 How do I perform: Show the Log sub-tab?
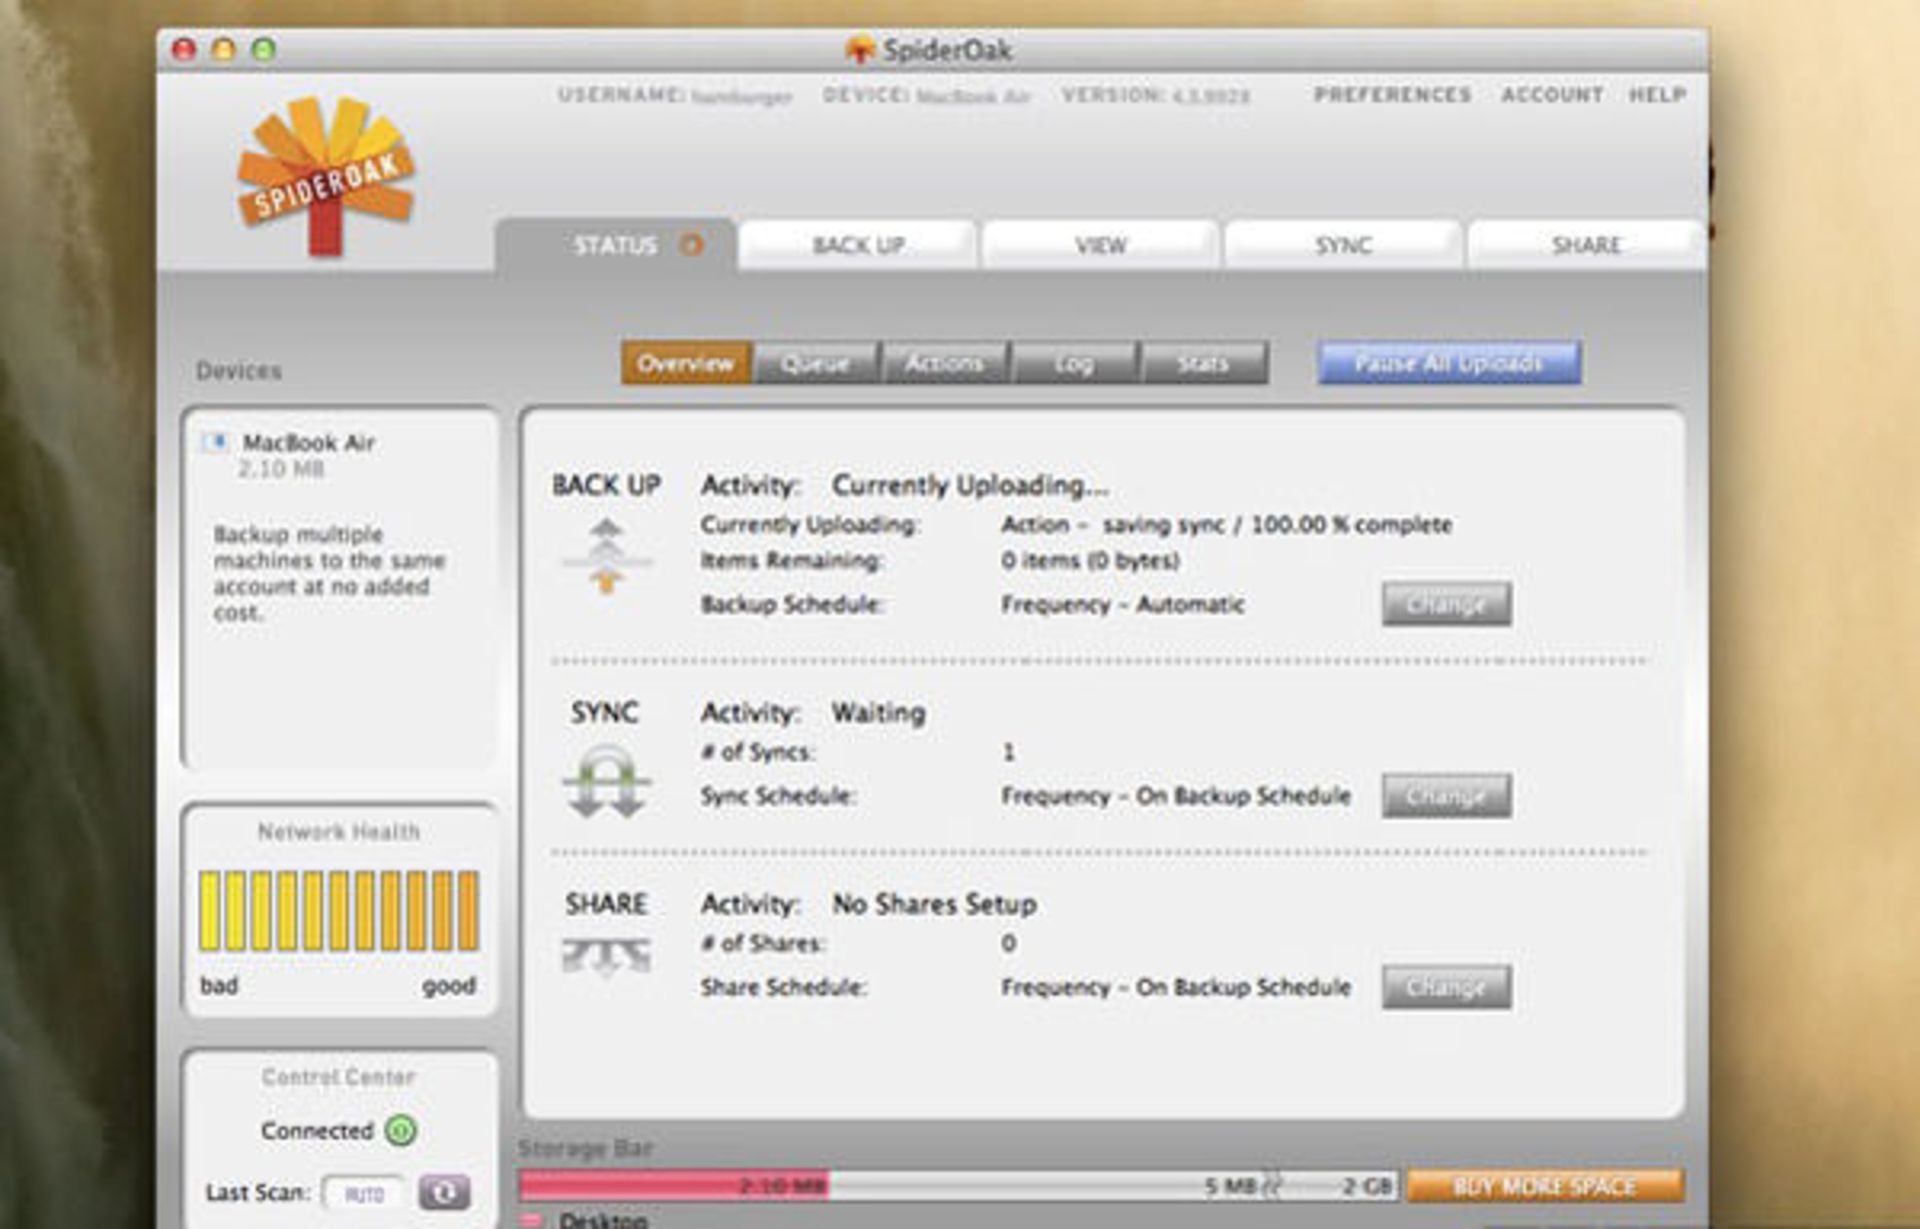click(1074, 363)
